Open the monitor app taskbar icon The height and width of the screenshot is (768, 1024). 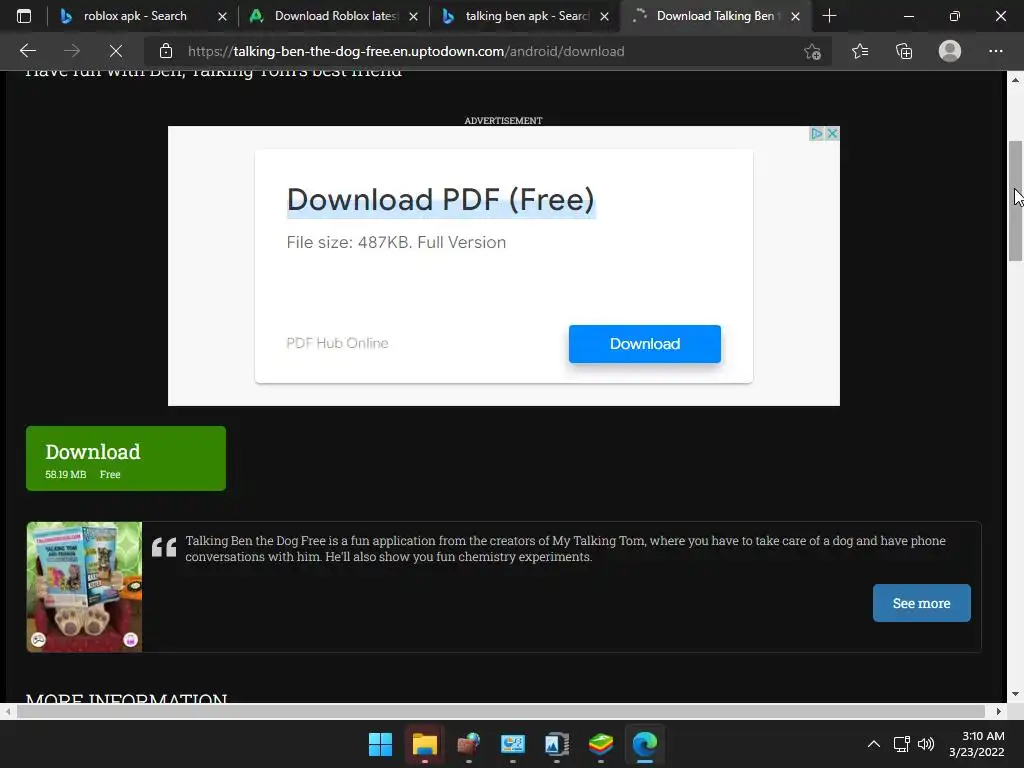pos(513,744)
